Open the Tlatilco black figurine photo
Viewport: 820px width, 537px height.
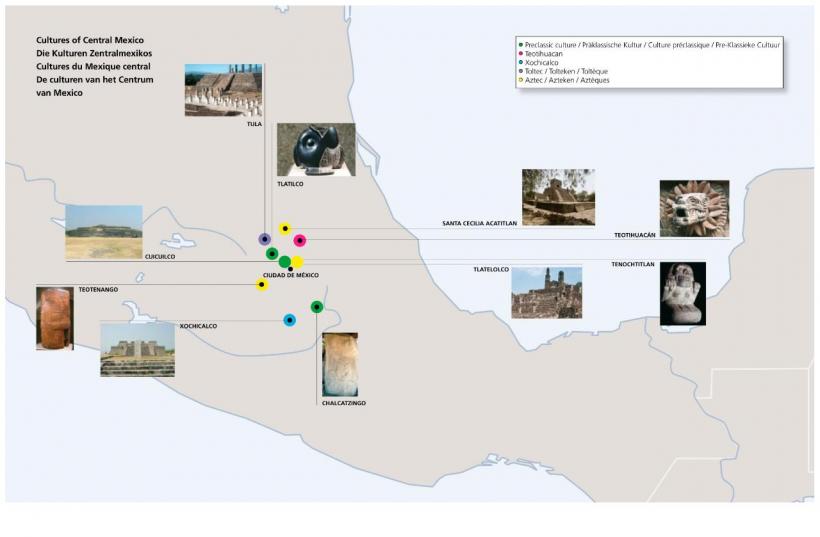316,150
